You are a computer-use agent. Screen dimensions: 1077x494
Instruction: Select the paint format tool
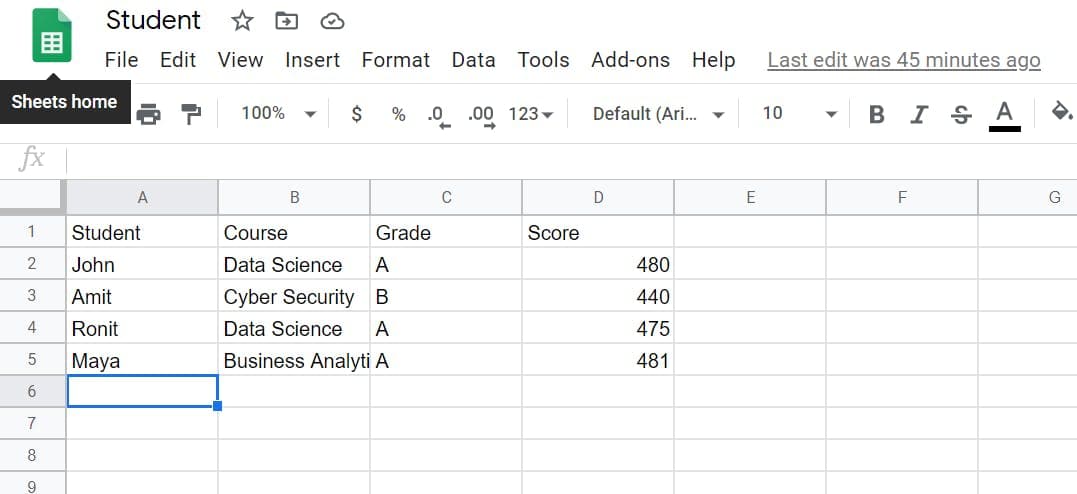[x=191, y=114]
